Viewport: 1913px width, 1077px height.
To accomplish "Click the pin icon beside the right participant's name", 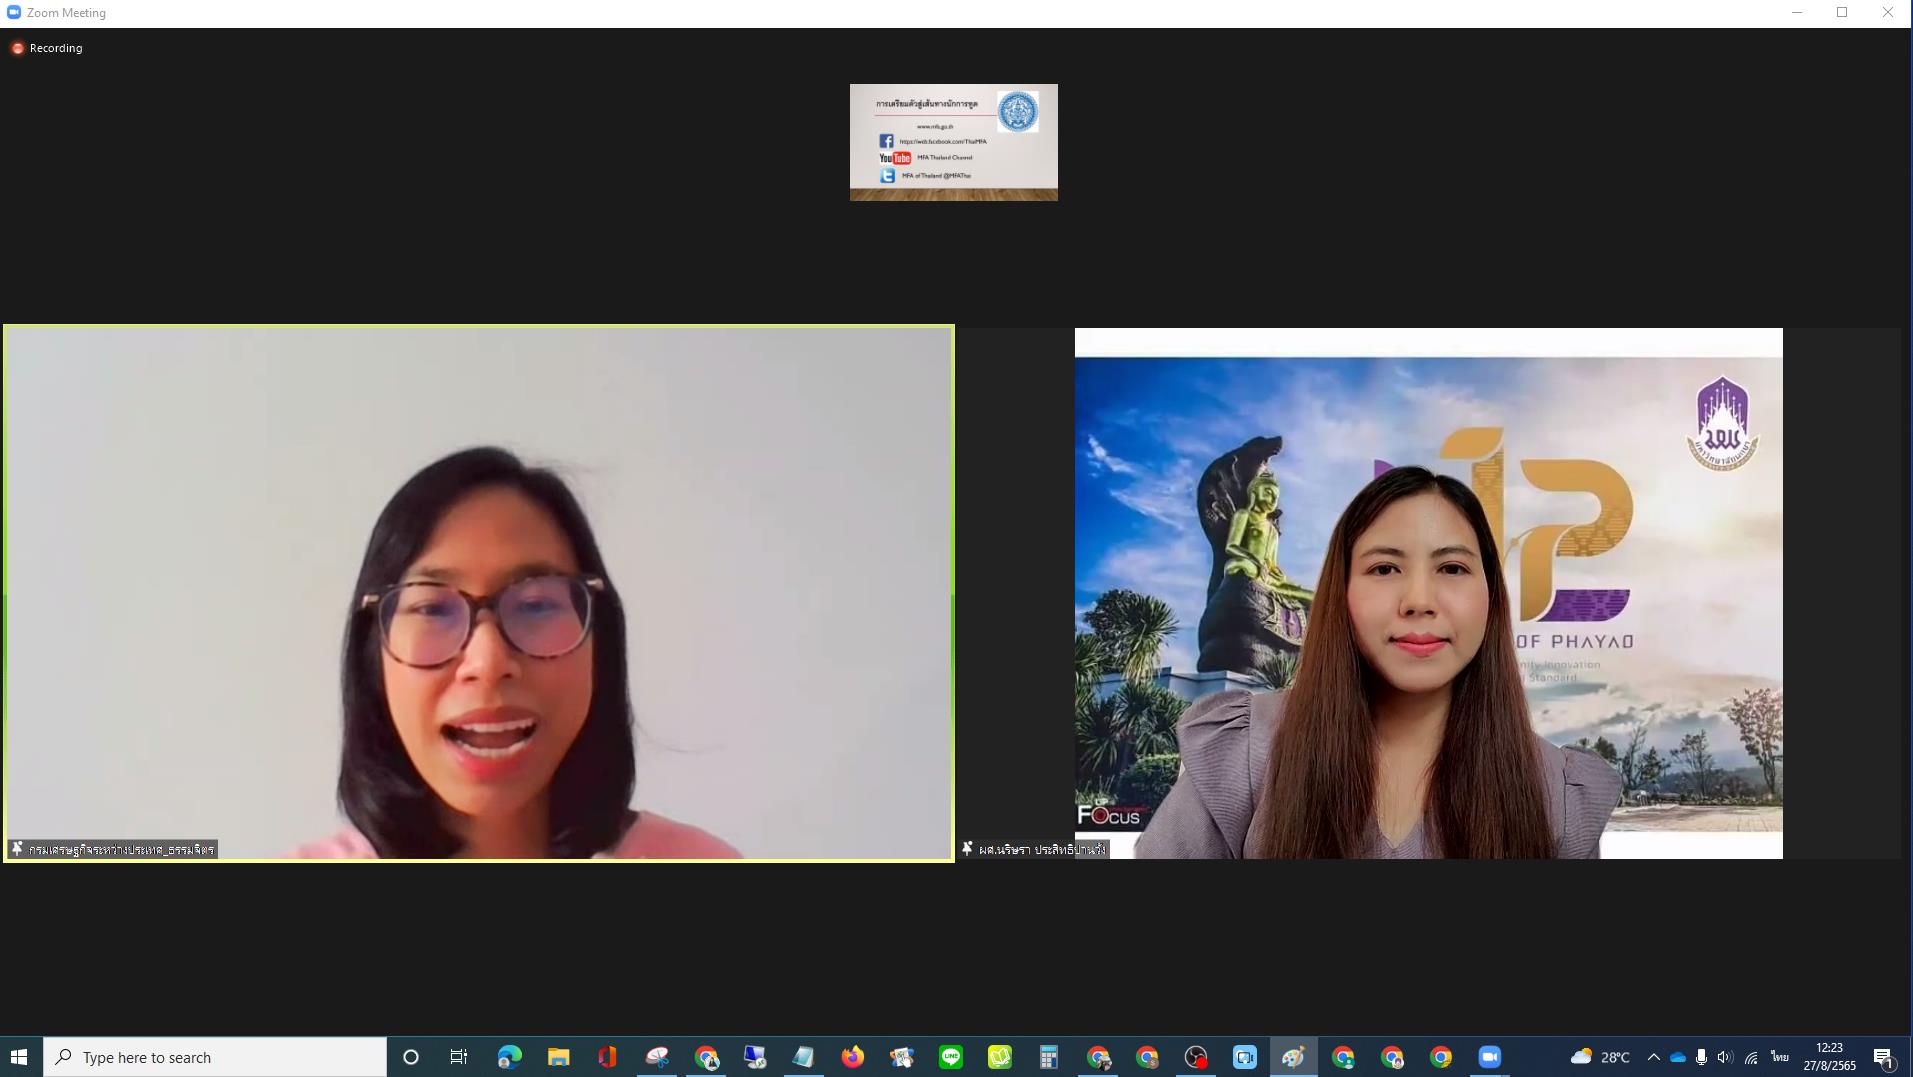I will pos(967,849).
